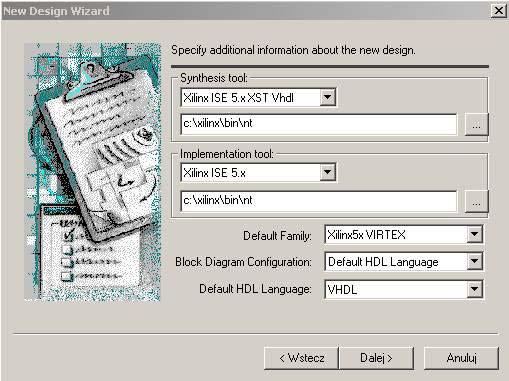
Task: Click the implementation tool path input field
Action: (x=319, y=201)
